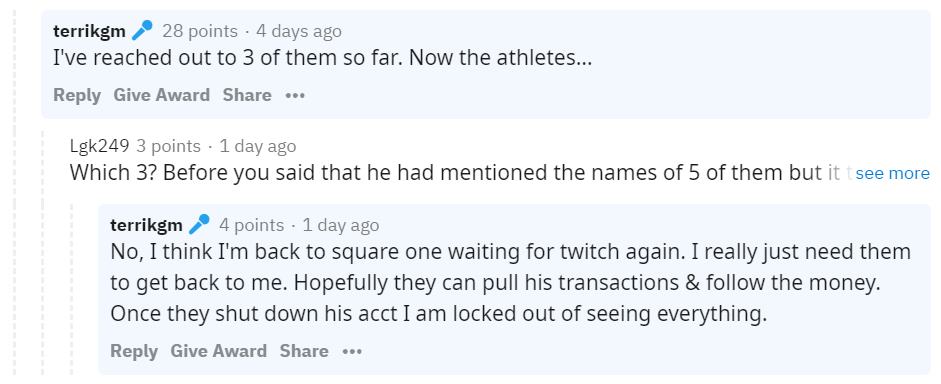Open more options dots on top comment

coord(295,95)
